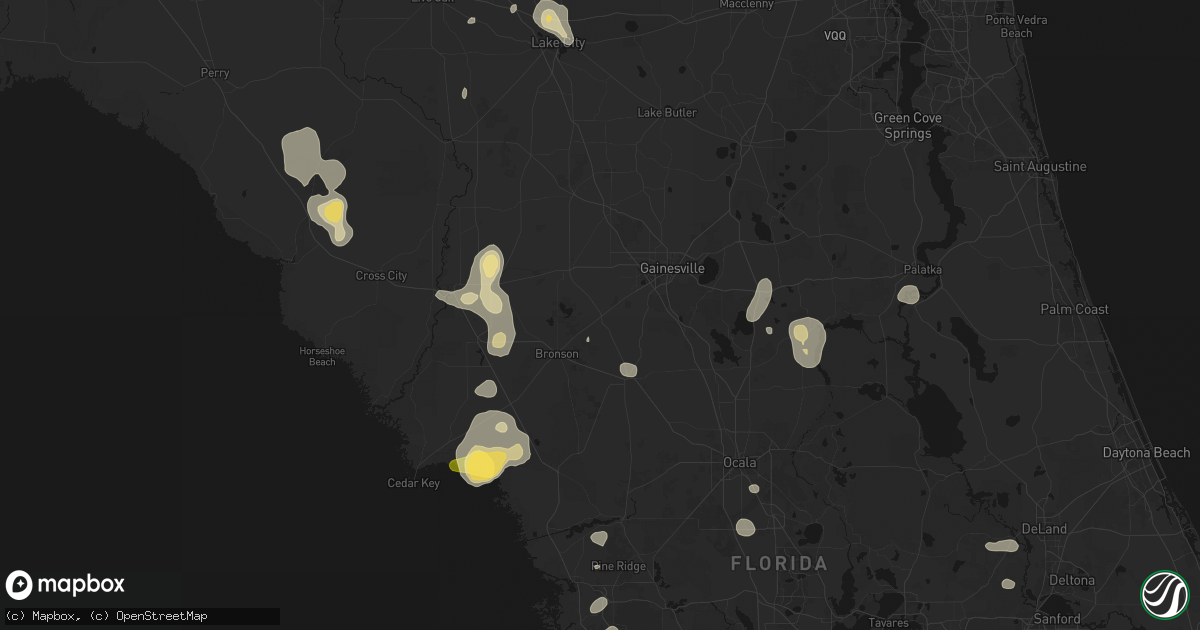Click the DeLand city label
Screen dimensions: 1200x630
(1045, 529)
